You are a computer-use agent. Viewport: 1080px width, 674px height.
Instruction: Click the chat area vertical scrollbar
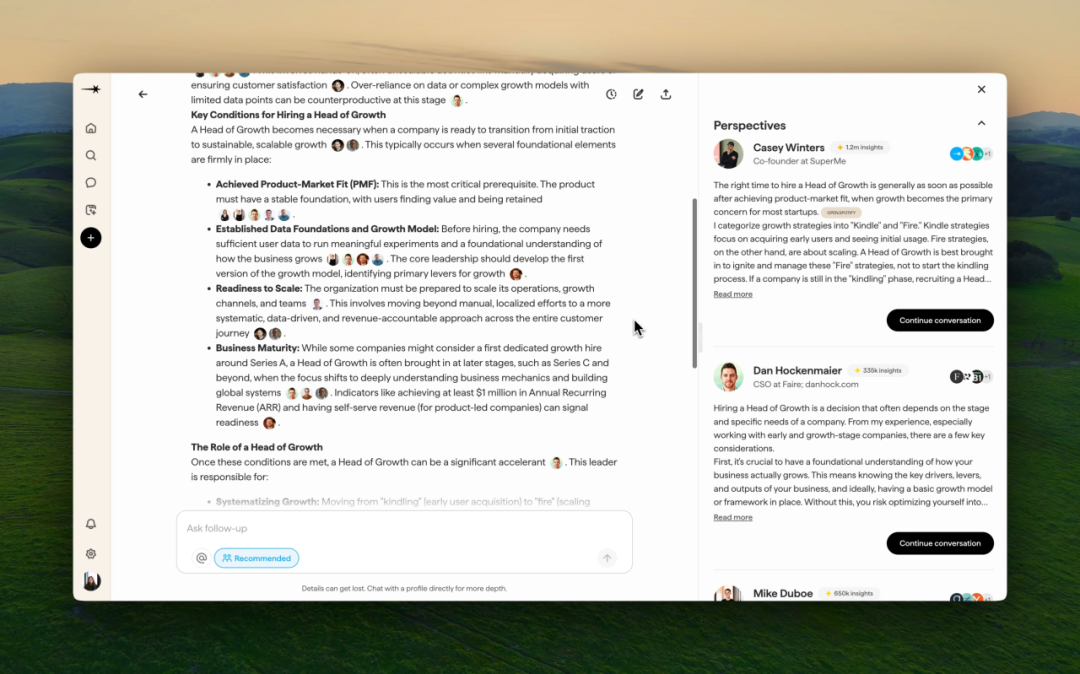(x=694, y=283)
